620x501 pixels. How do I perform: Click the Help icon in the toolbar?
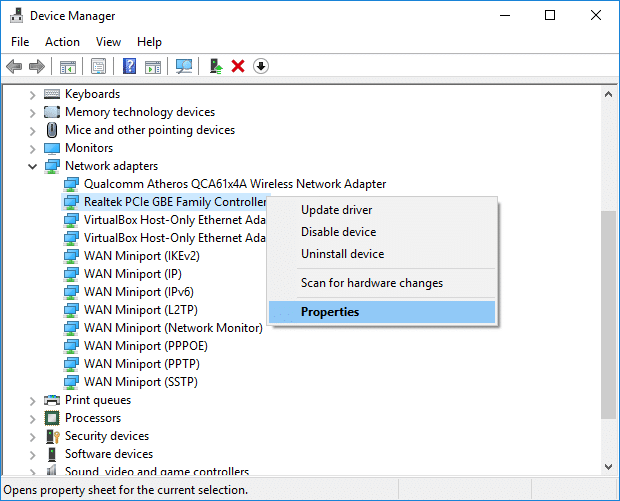(129, 66)
